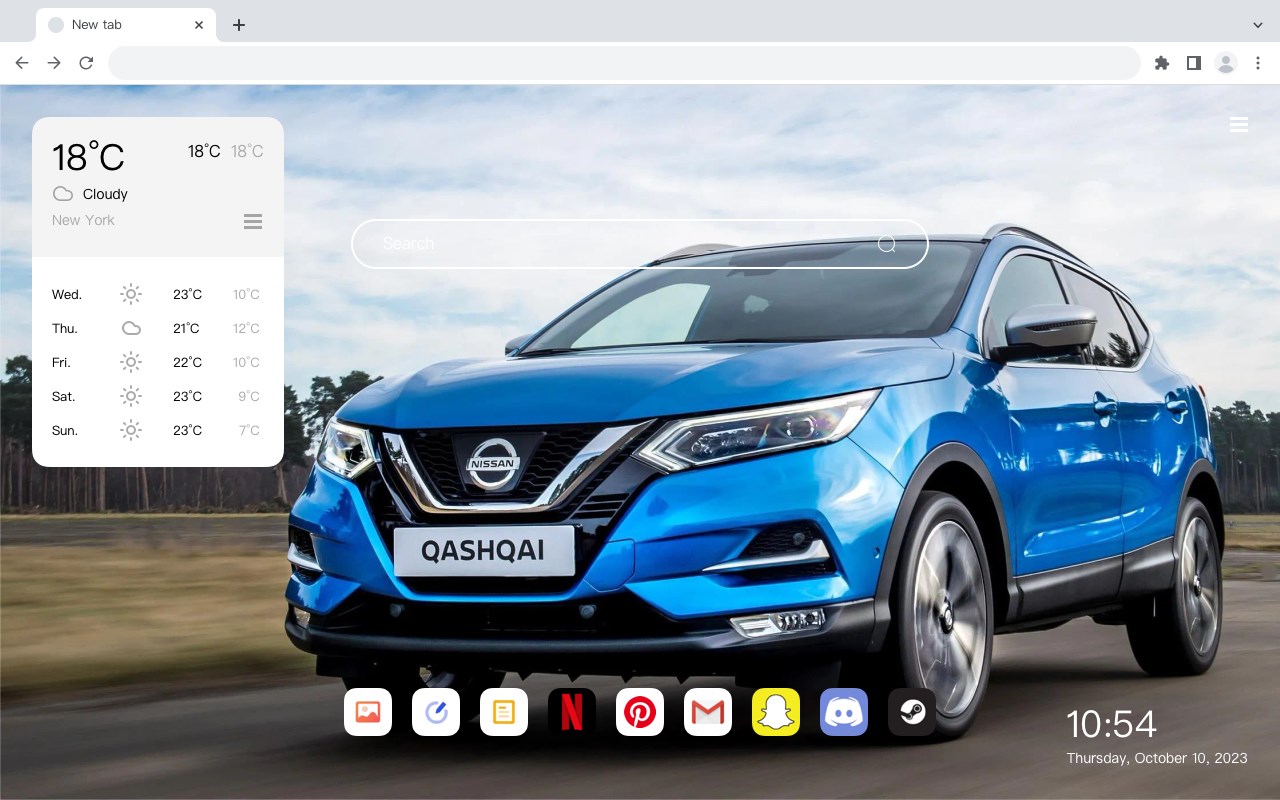Open the to-do task checker icon

point(436,712)
